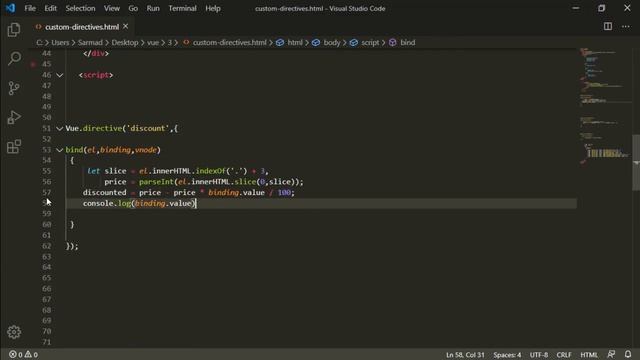Screen dimensions: 640x360
Task: Click the closing </div> tag on line 44
Action: click(96, 53)
